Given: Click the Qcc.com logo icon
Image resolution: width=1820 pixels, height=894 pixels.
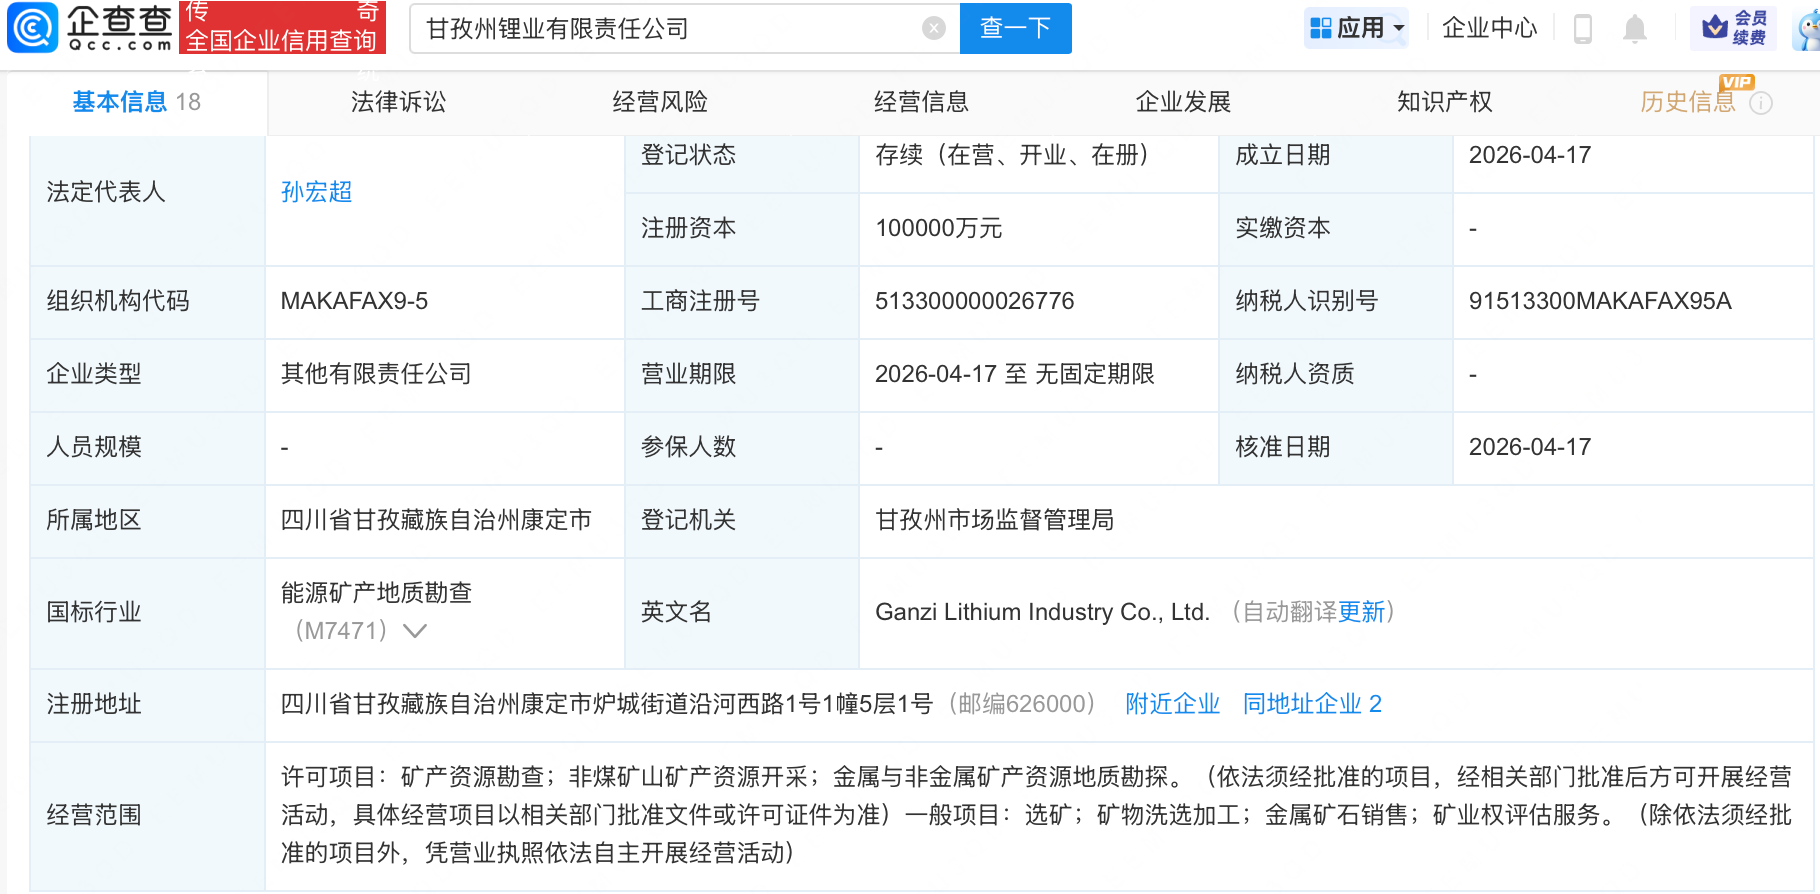Looking at the screenshot, I should point(32,28).
